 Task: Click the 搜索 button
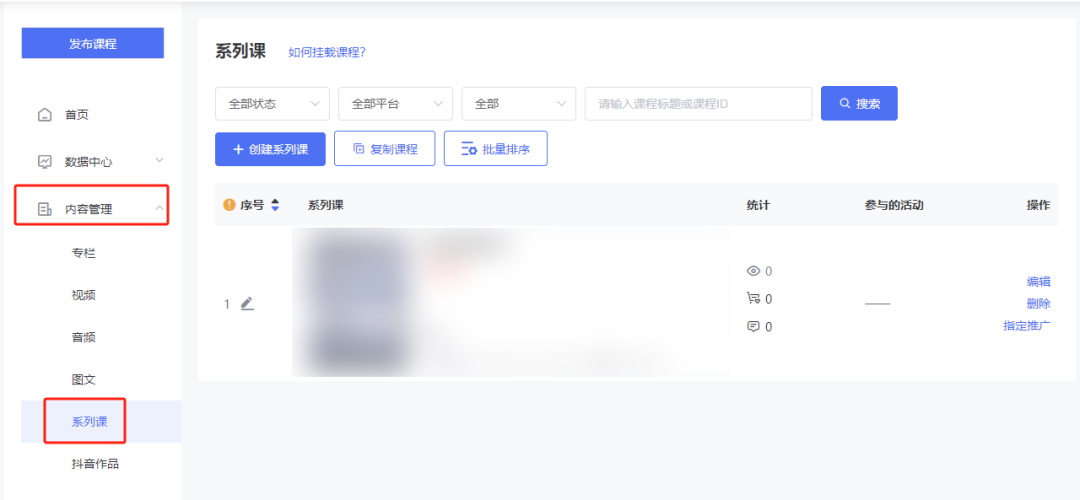coord(859,103)
